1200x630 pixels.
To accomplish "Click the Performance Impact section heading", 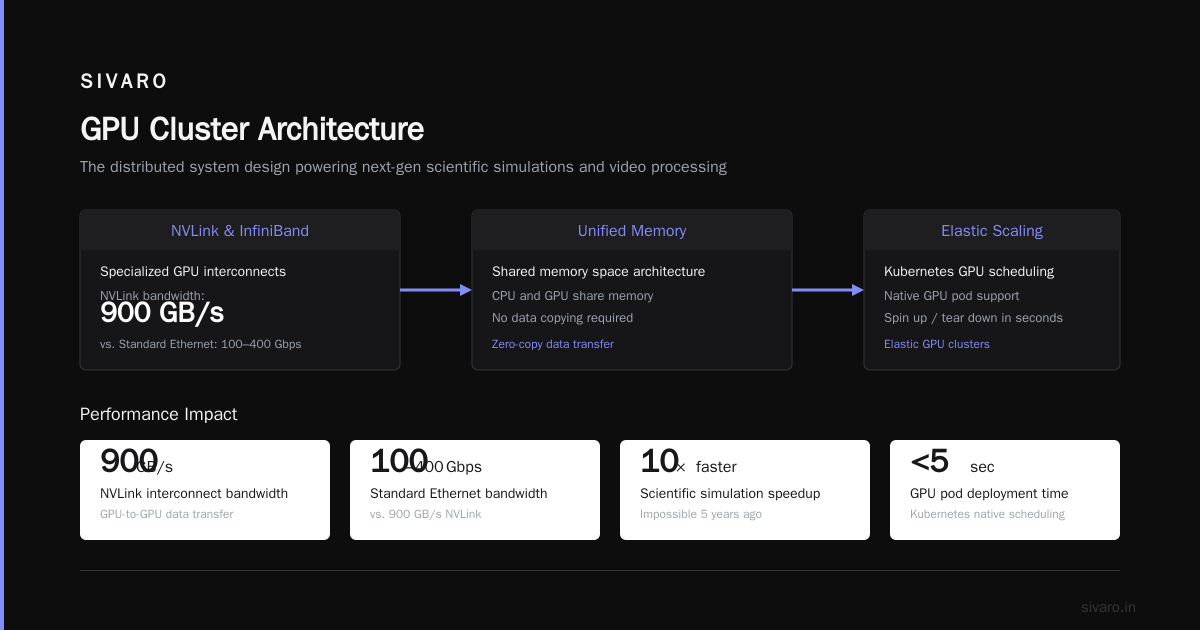I will click(x=159, y=414).
